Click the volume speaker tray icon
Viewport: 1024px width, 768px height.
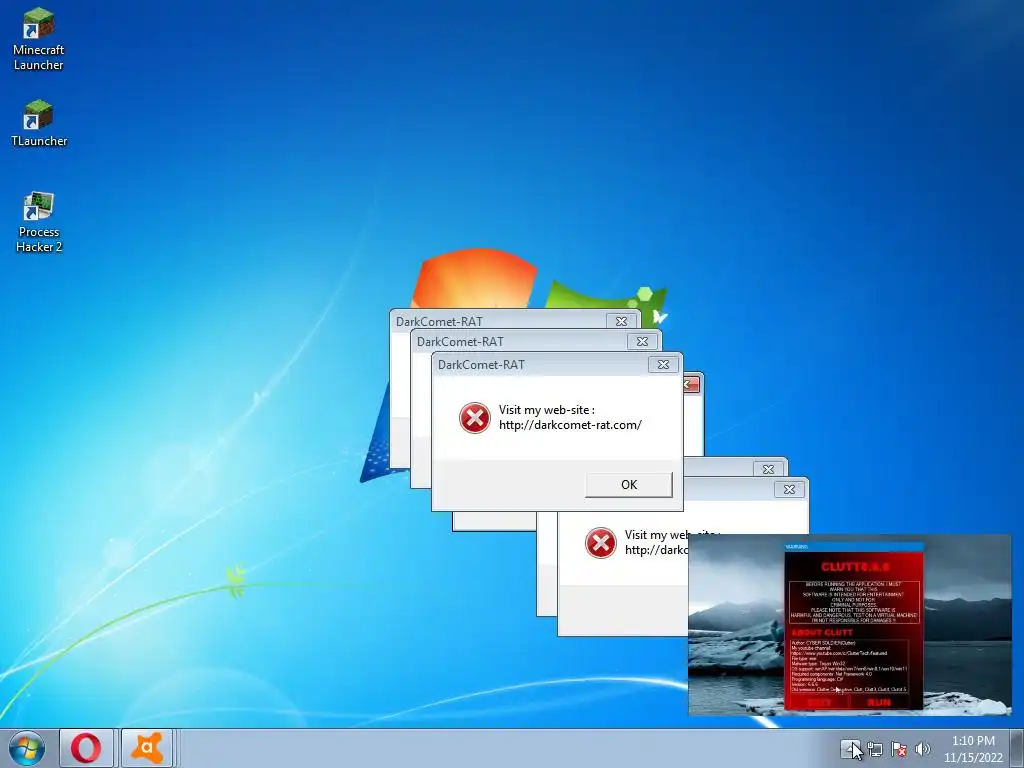[922, 749]
